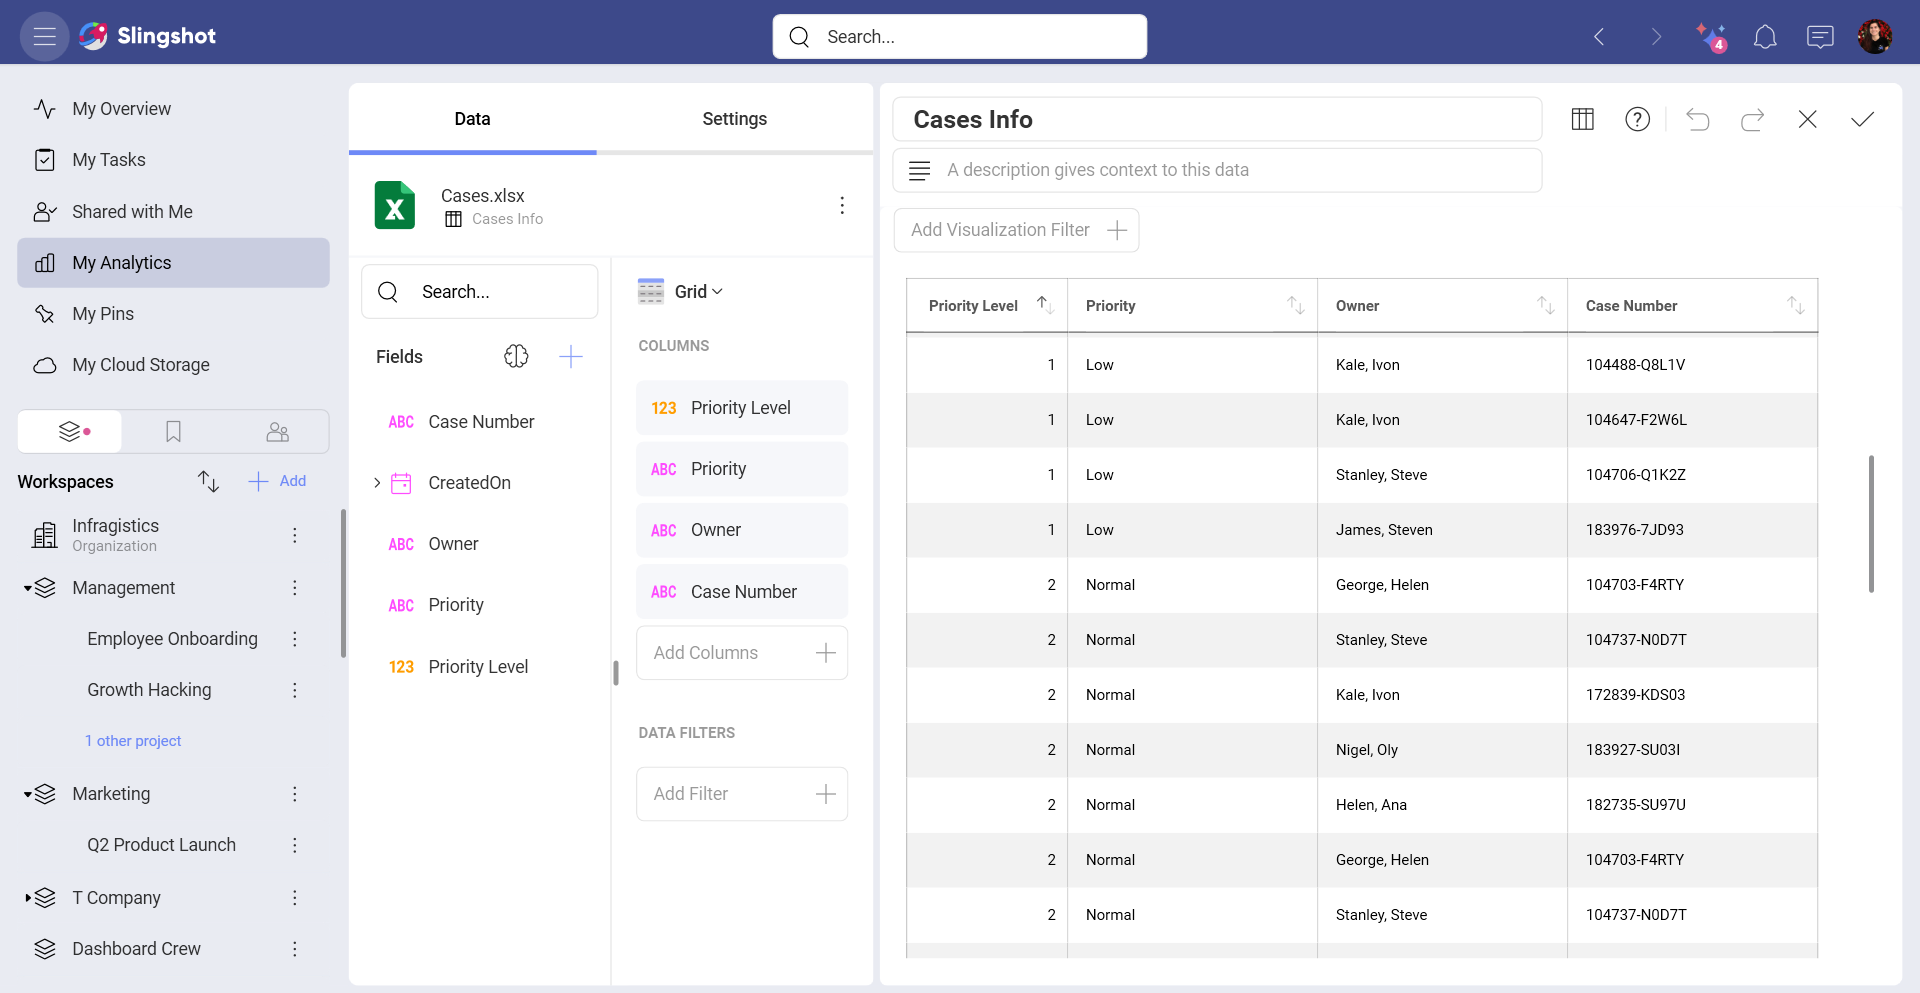Edit the Cases Info title field
The height and width of the screenshot is (993, 1920).
[x=1217, y=119]
